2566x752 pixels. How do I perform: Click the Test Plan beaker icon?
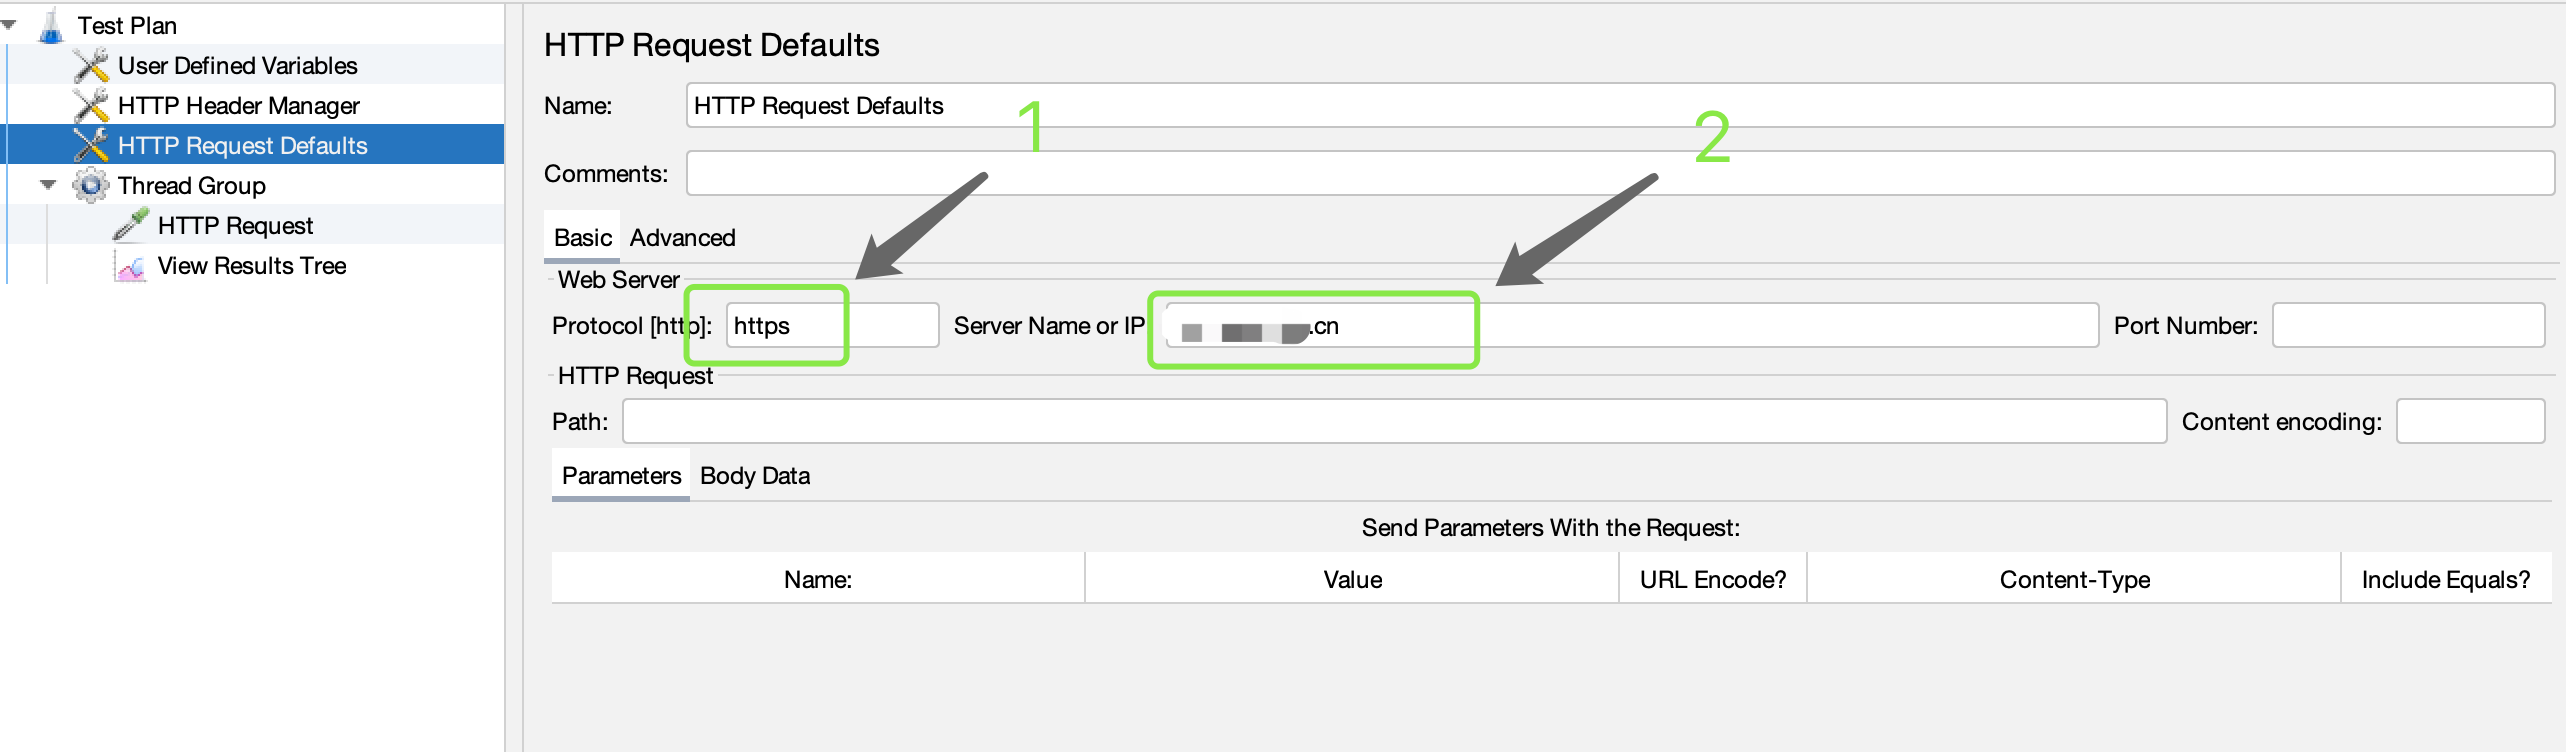(50, 26)
